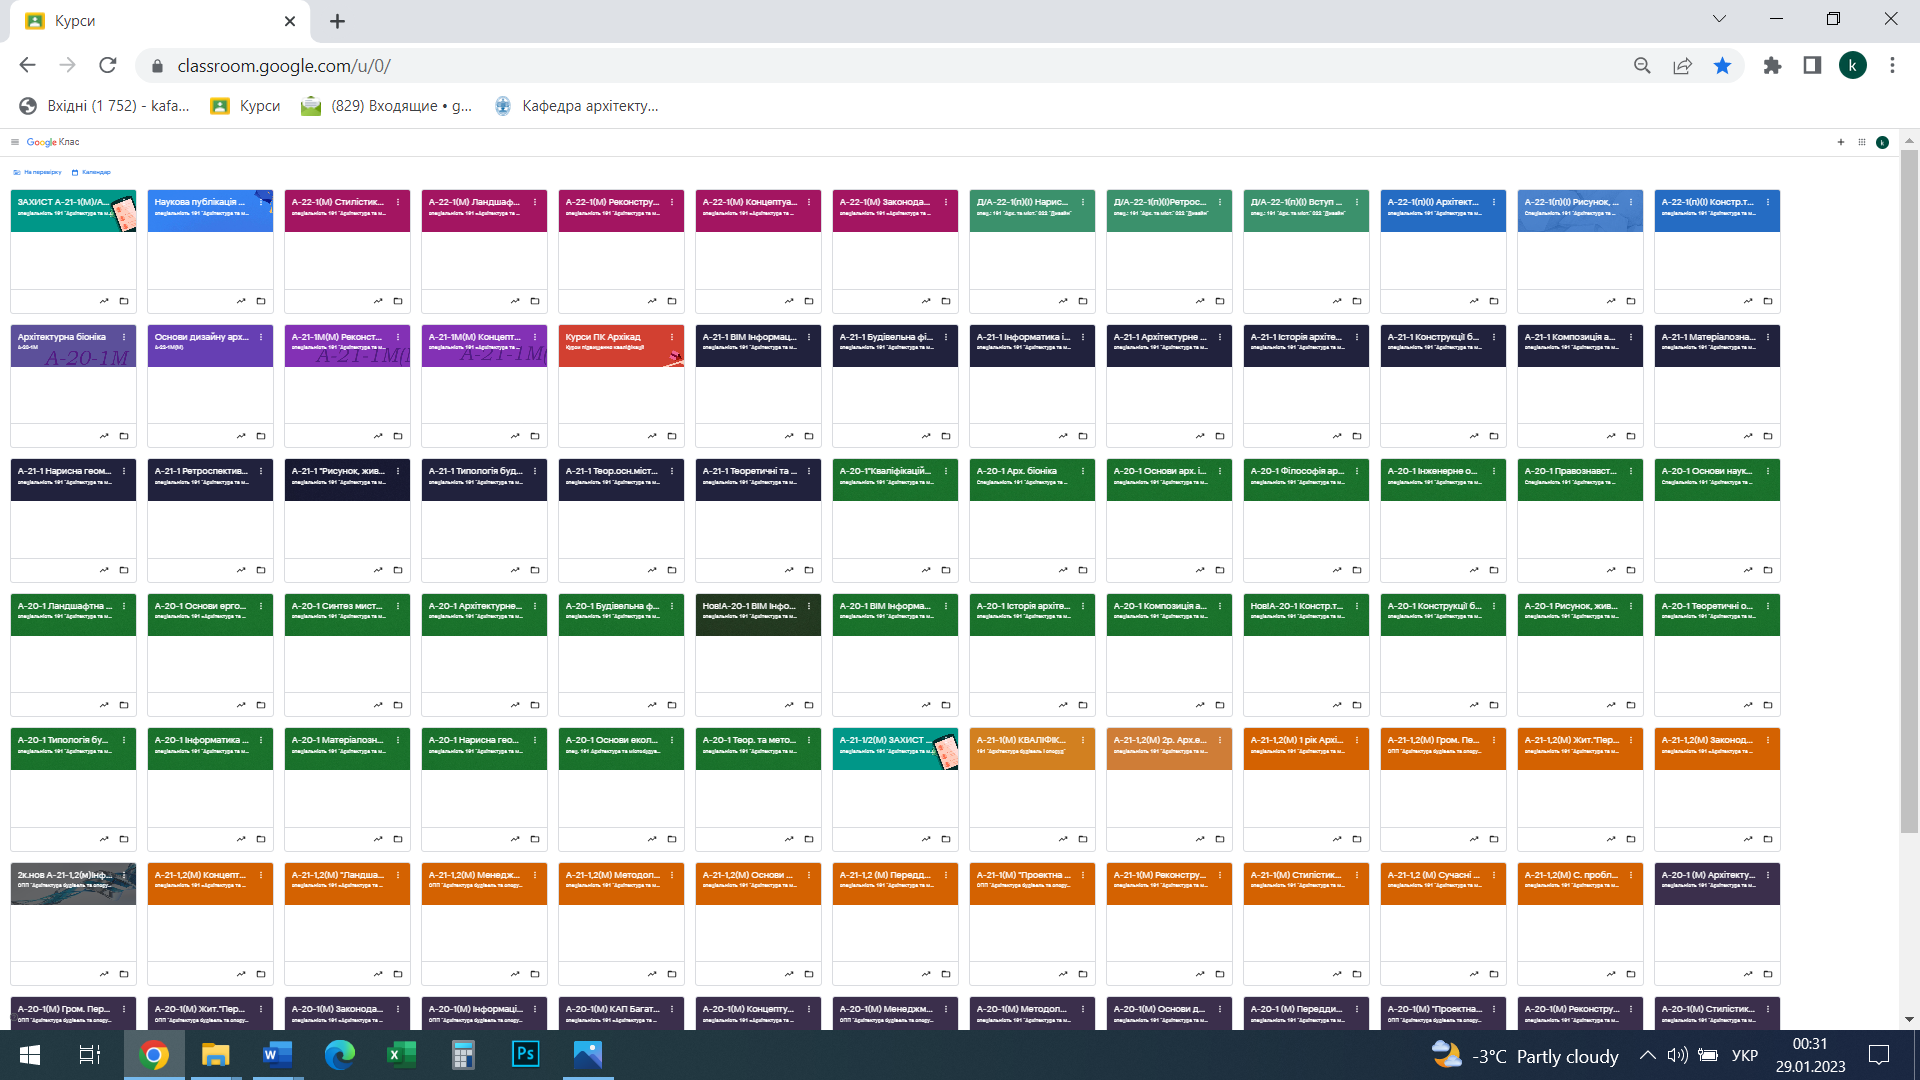Open Drive folder for Наукова публікація card
Screen dimensions: 1920x1080
click(x=261, y=301)
